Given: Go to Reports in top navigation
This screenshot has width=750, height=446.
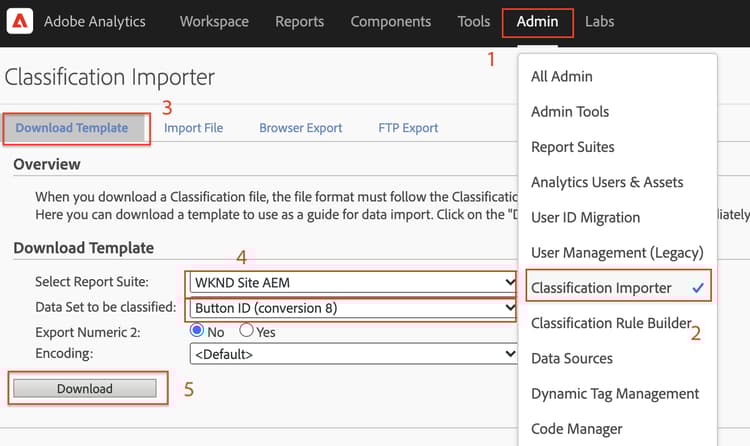Looking at the screenshot, I should point(299,21).
